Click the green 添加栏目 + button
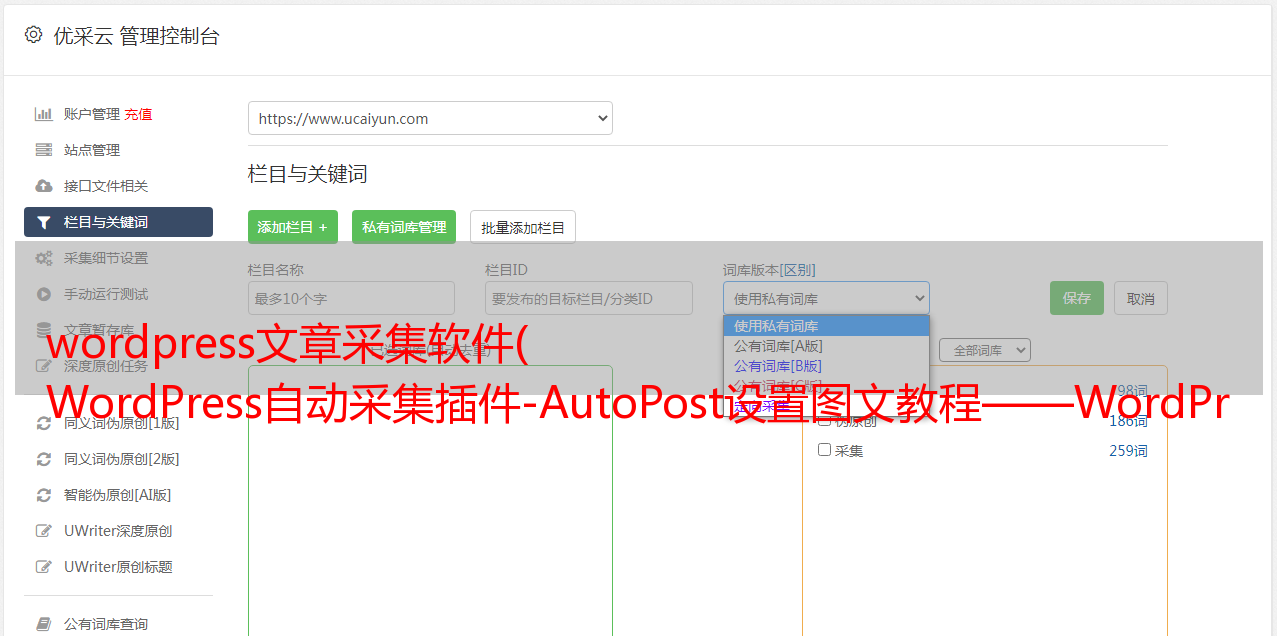Screen dimensions: 1277x636 293,227
